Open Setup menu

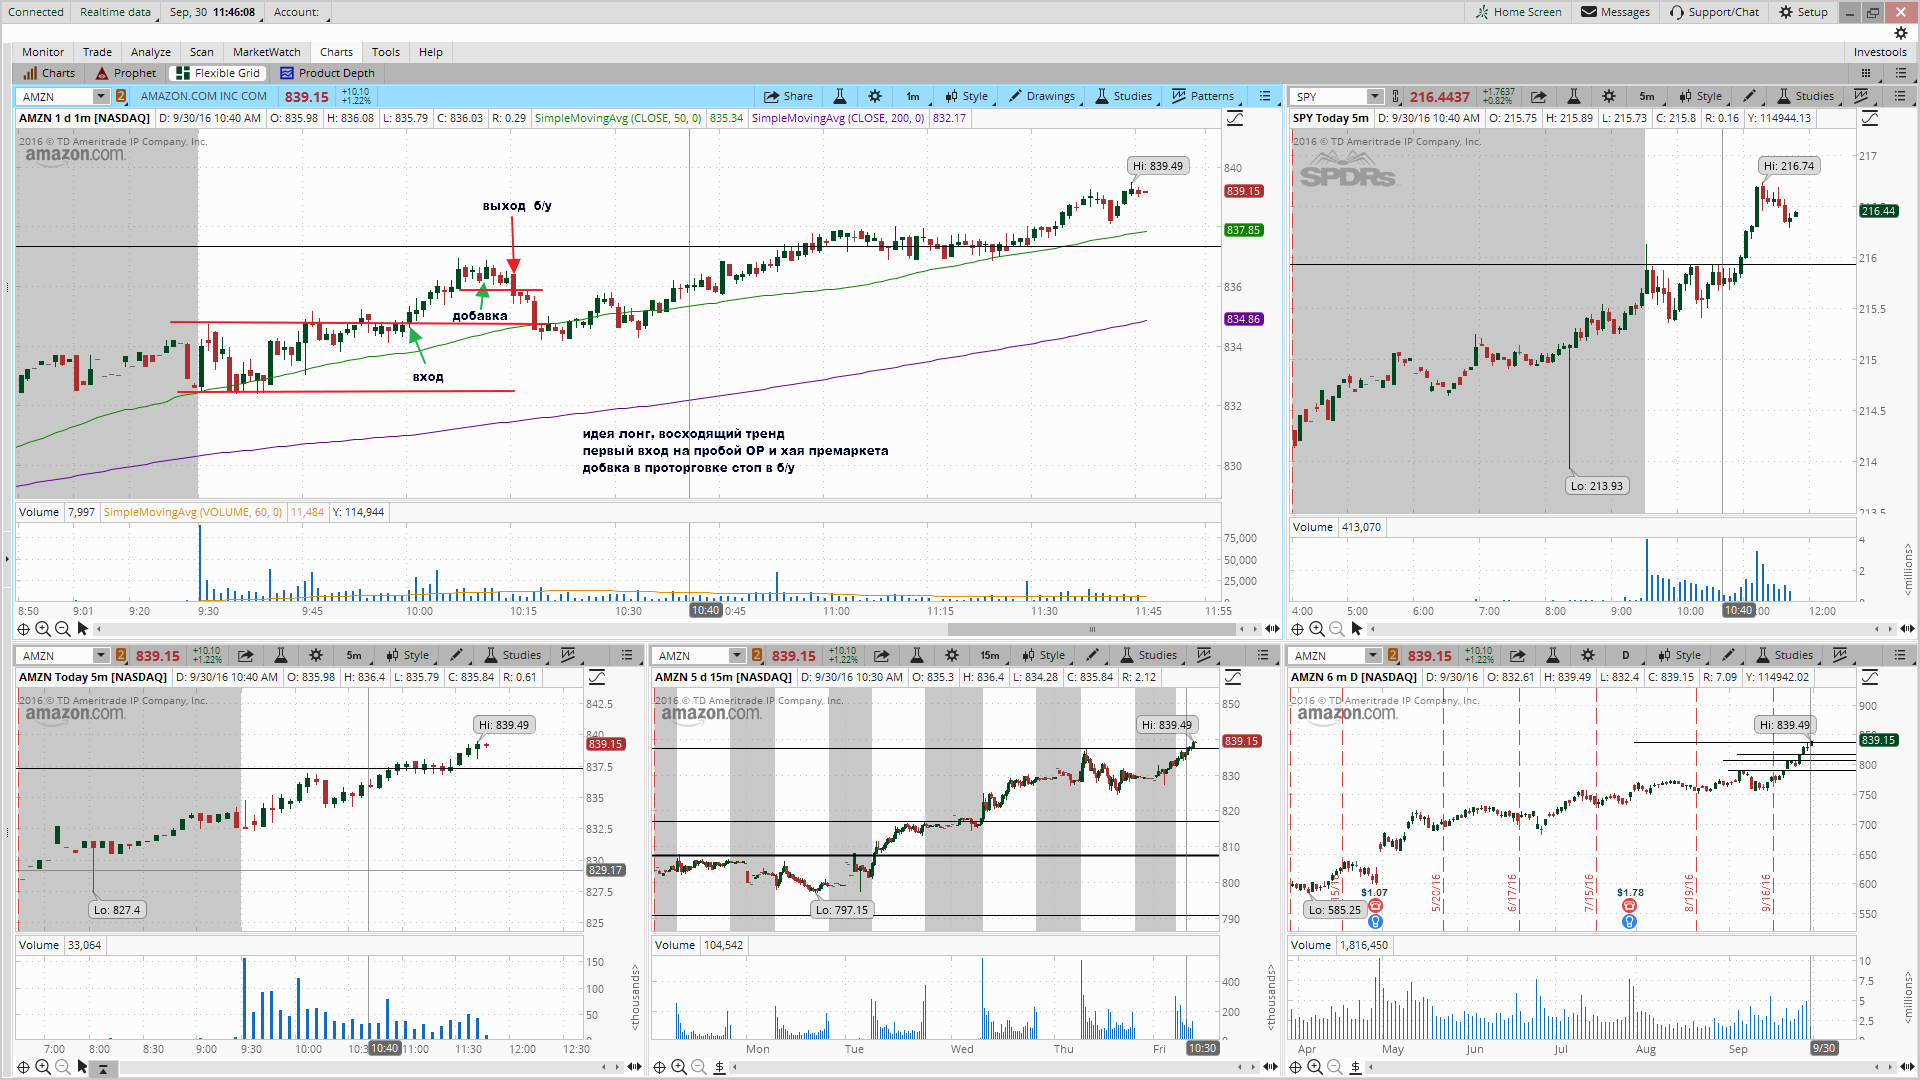click(1803, 12)
